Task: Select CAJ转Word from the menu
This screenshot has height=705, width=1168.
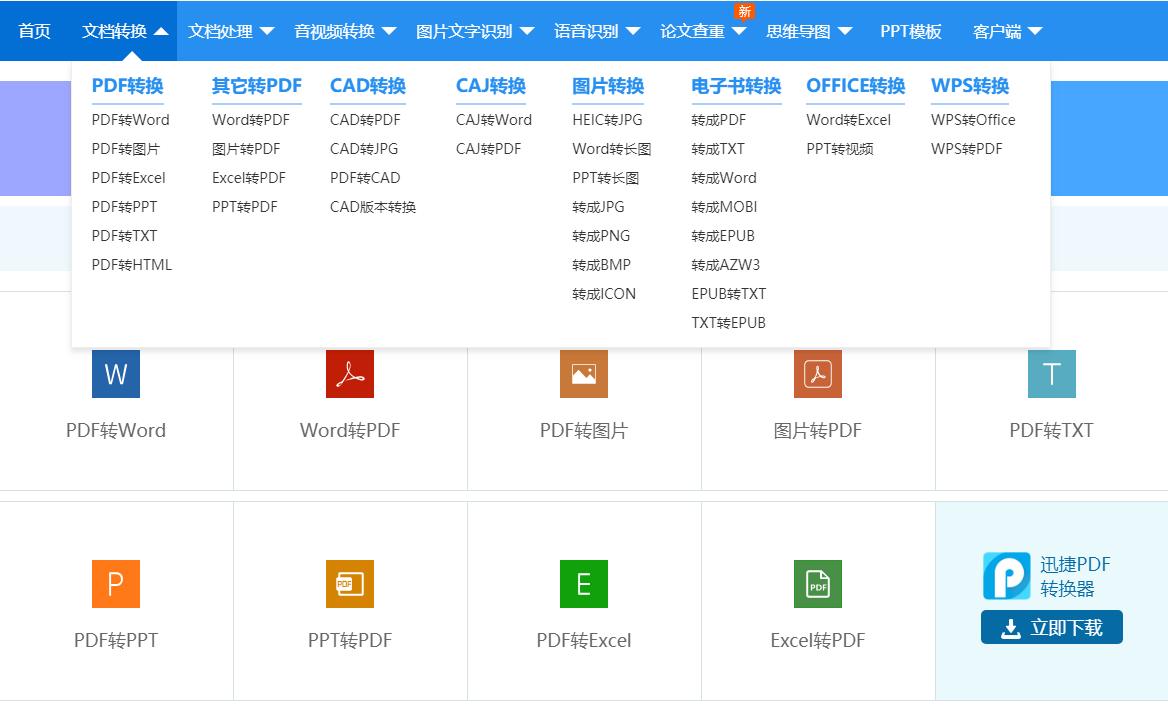Action: [493, 119]
